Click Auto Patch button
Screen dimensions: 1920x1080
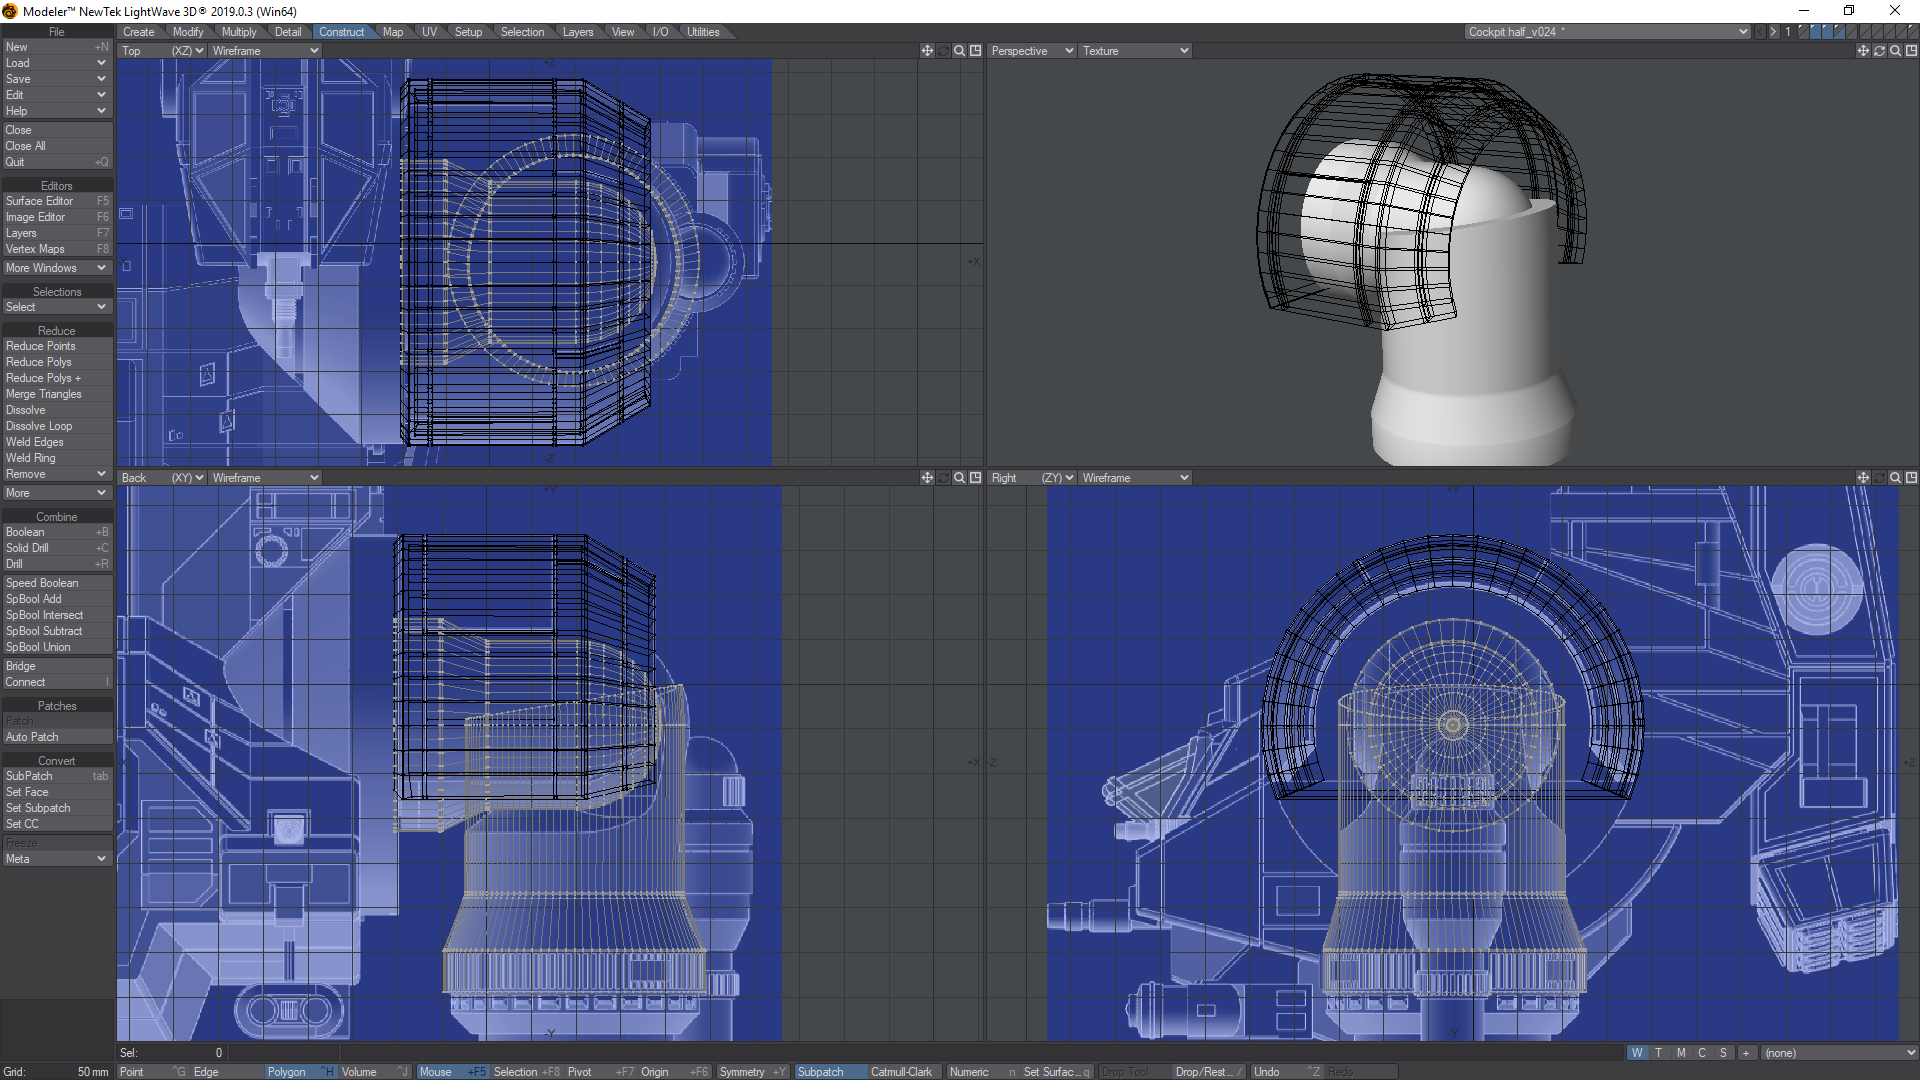56,737
